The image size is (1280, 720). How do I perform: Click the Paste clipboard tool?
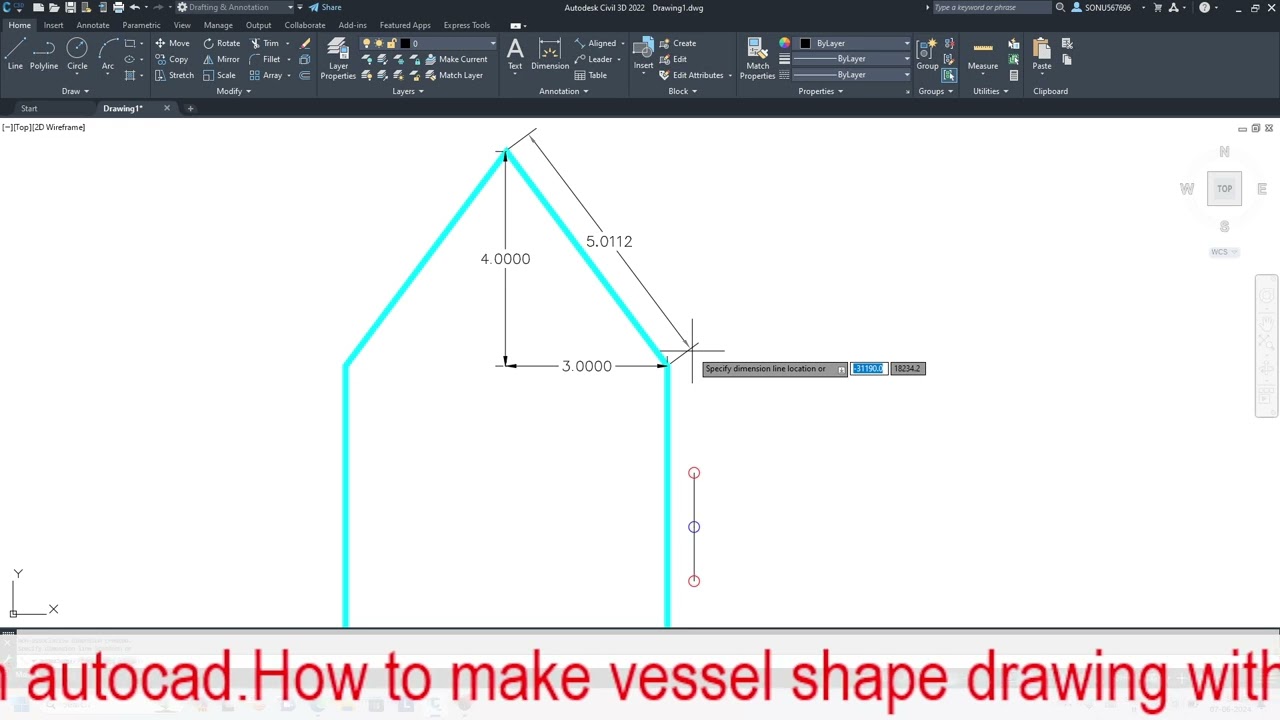[1042, 54]
